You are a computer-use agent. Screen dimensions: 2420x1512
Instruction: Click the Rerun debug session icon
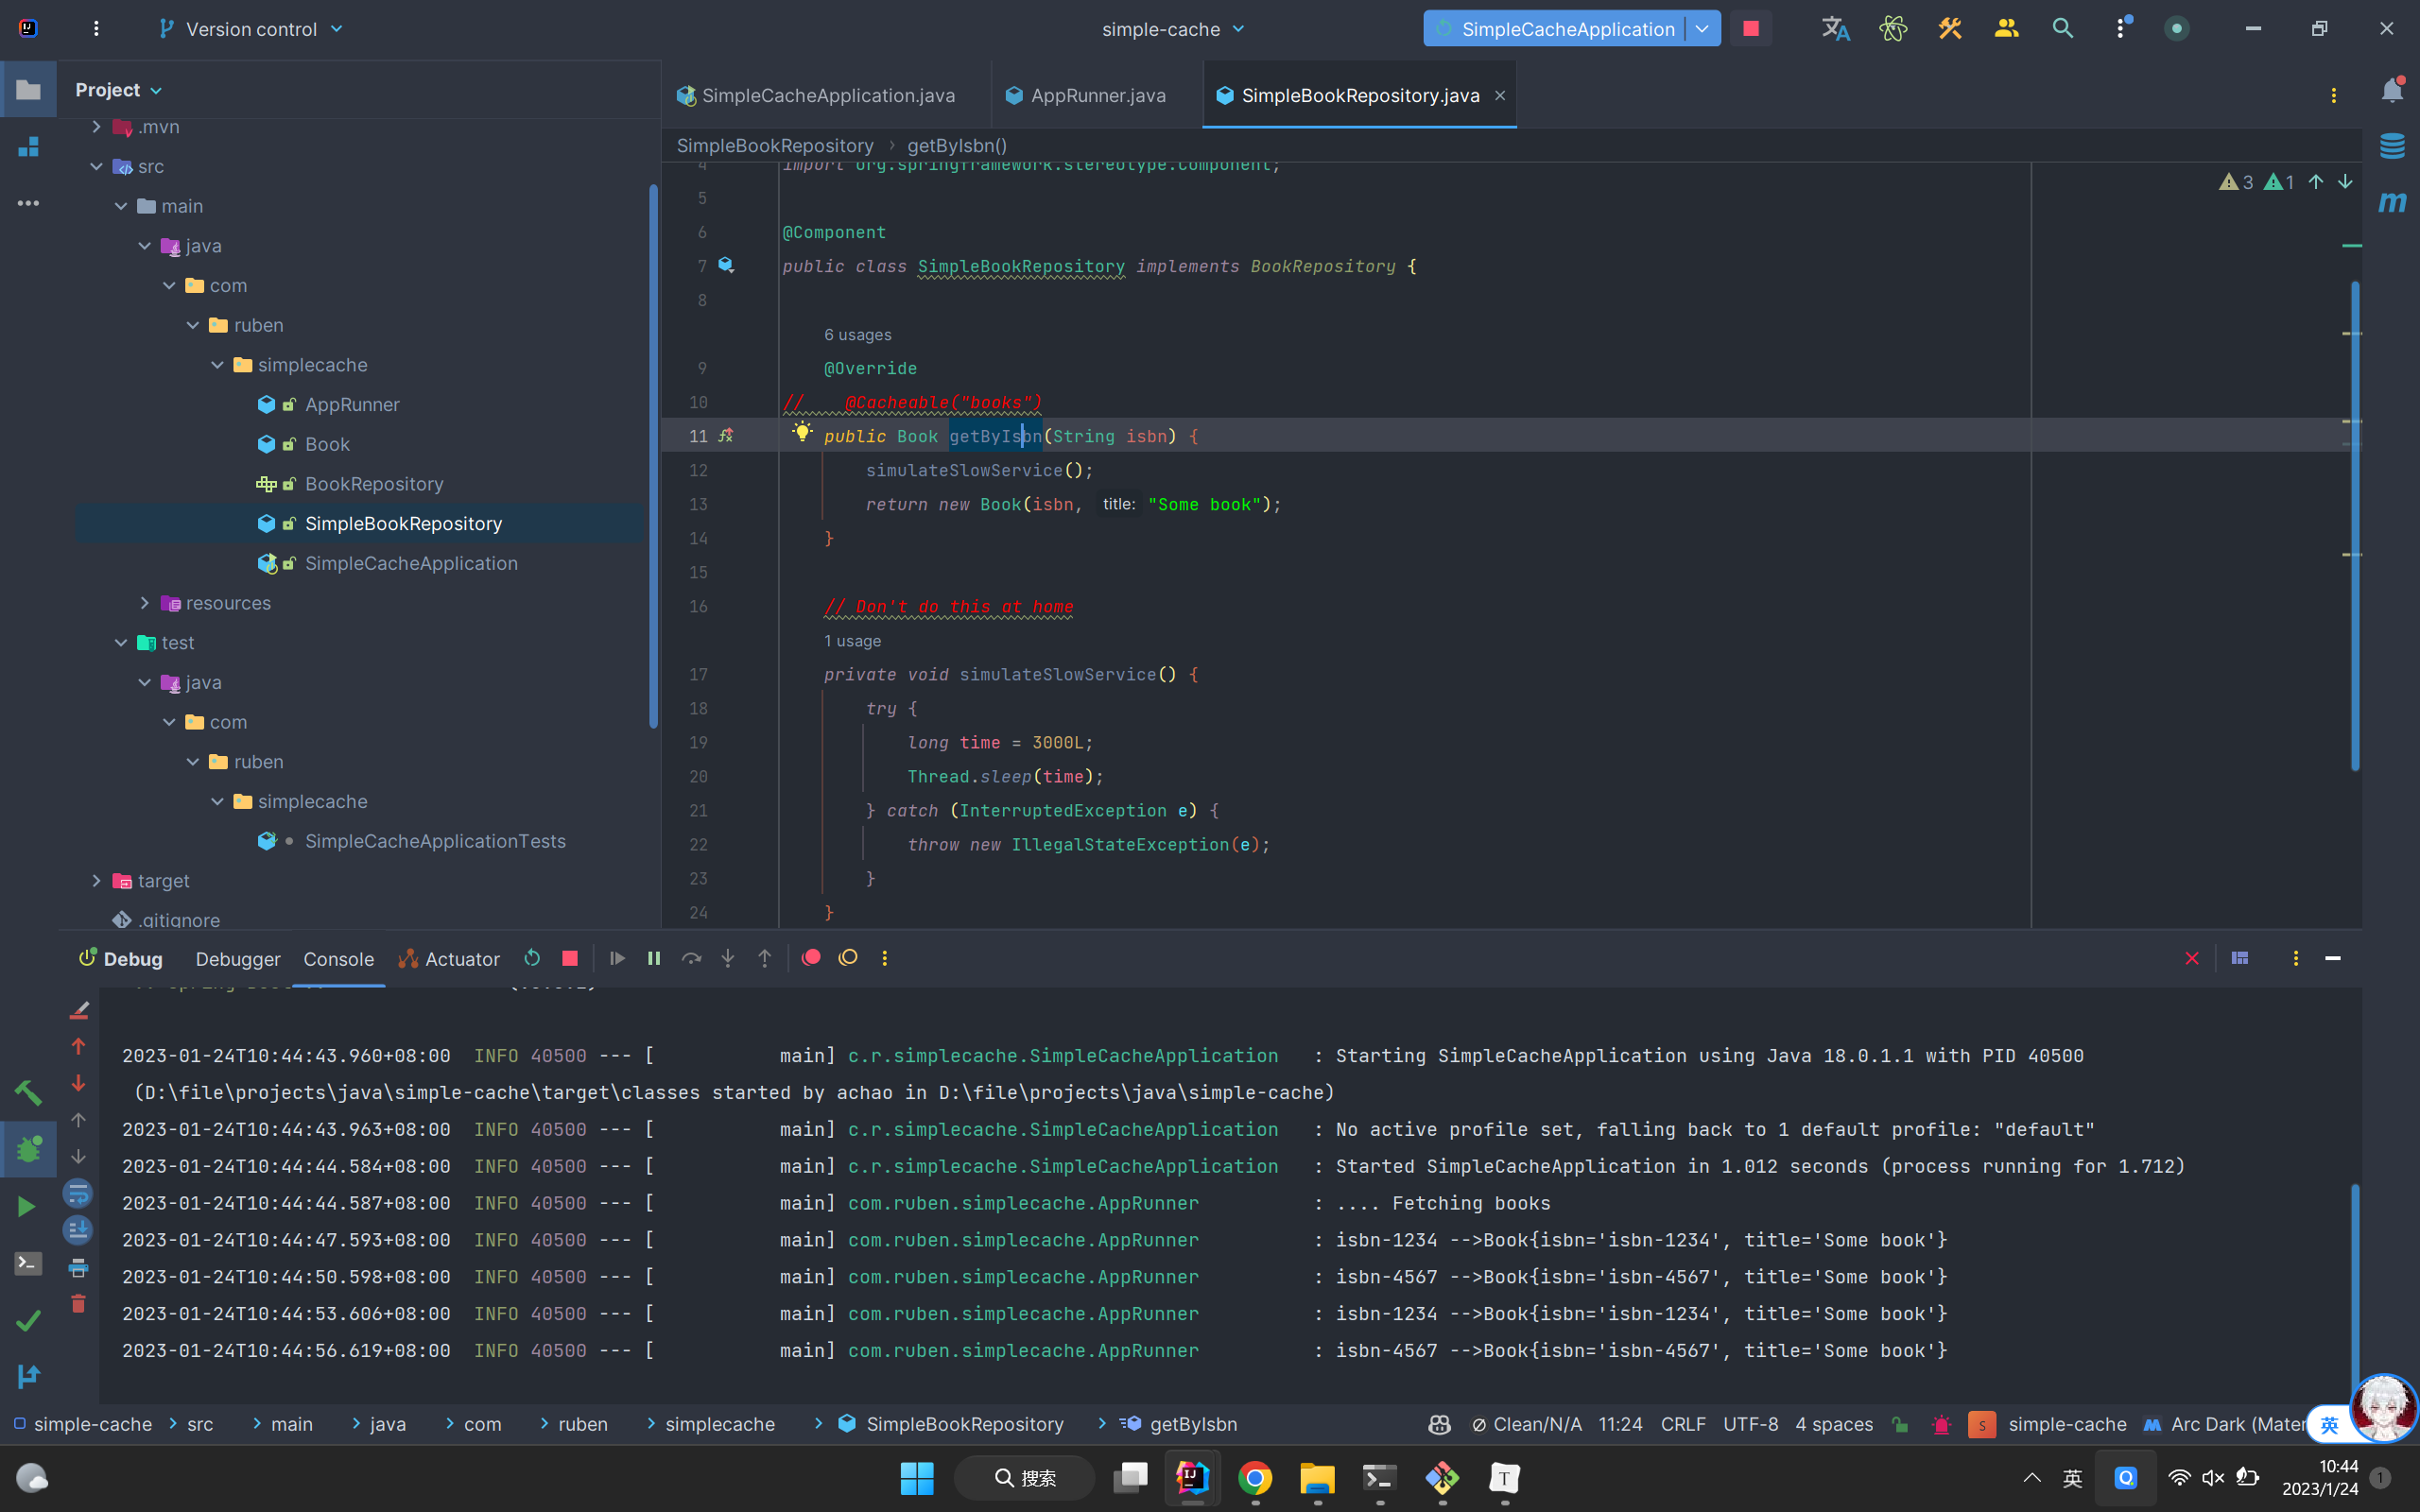(x=532, y=958)
